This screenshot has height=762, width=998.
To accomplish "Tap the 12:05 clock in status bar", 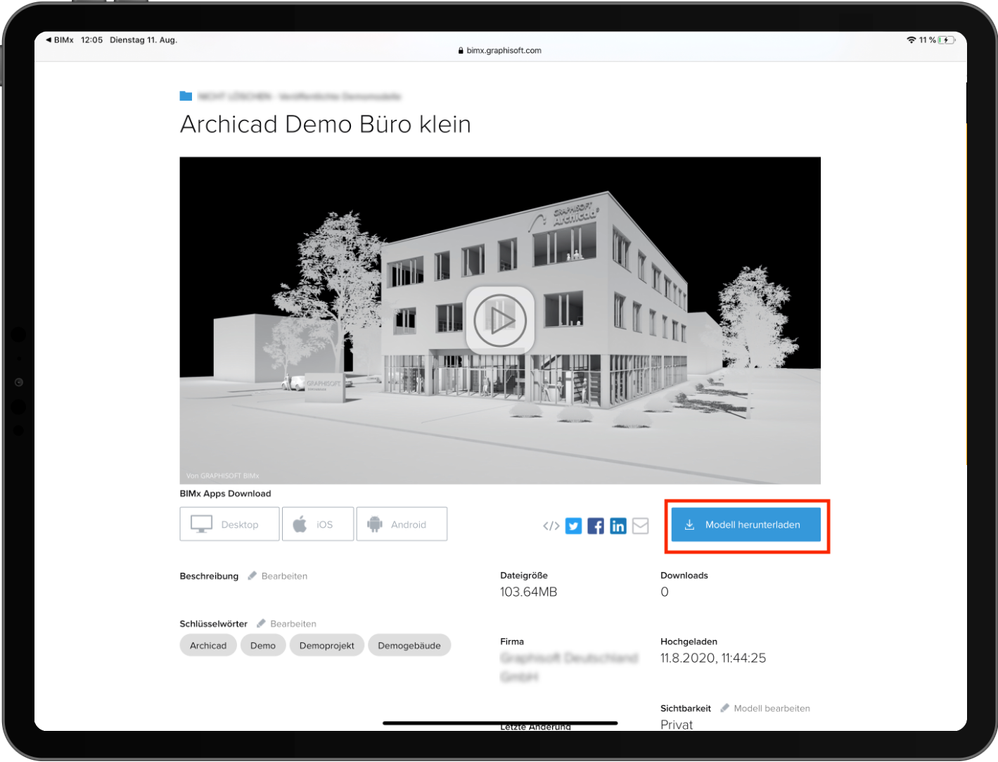I will click(92, 39).
